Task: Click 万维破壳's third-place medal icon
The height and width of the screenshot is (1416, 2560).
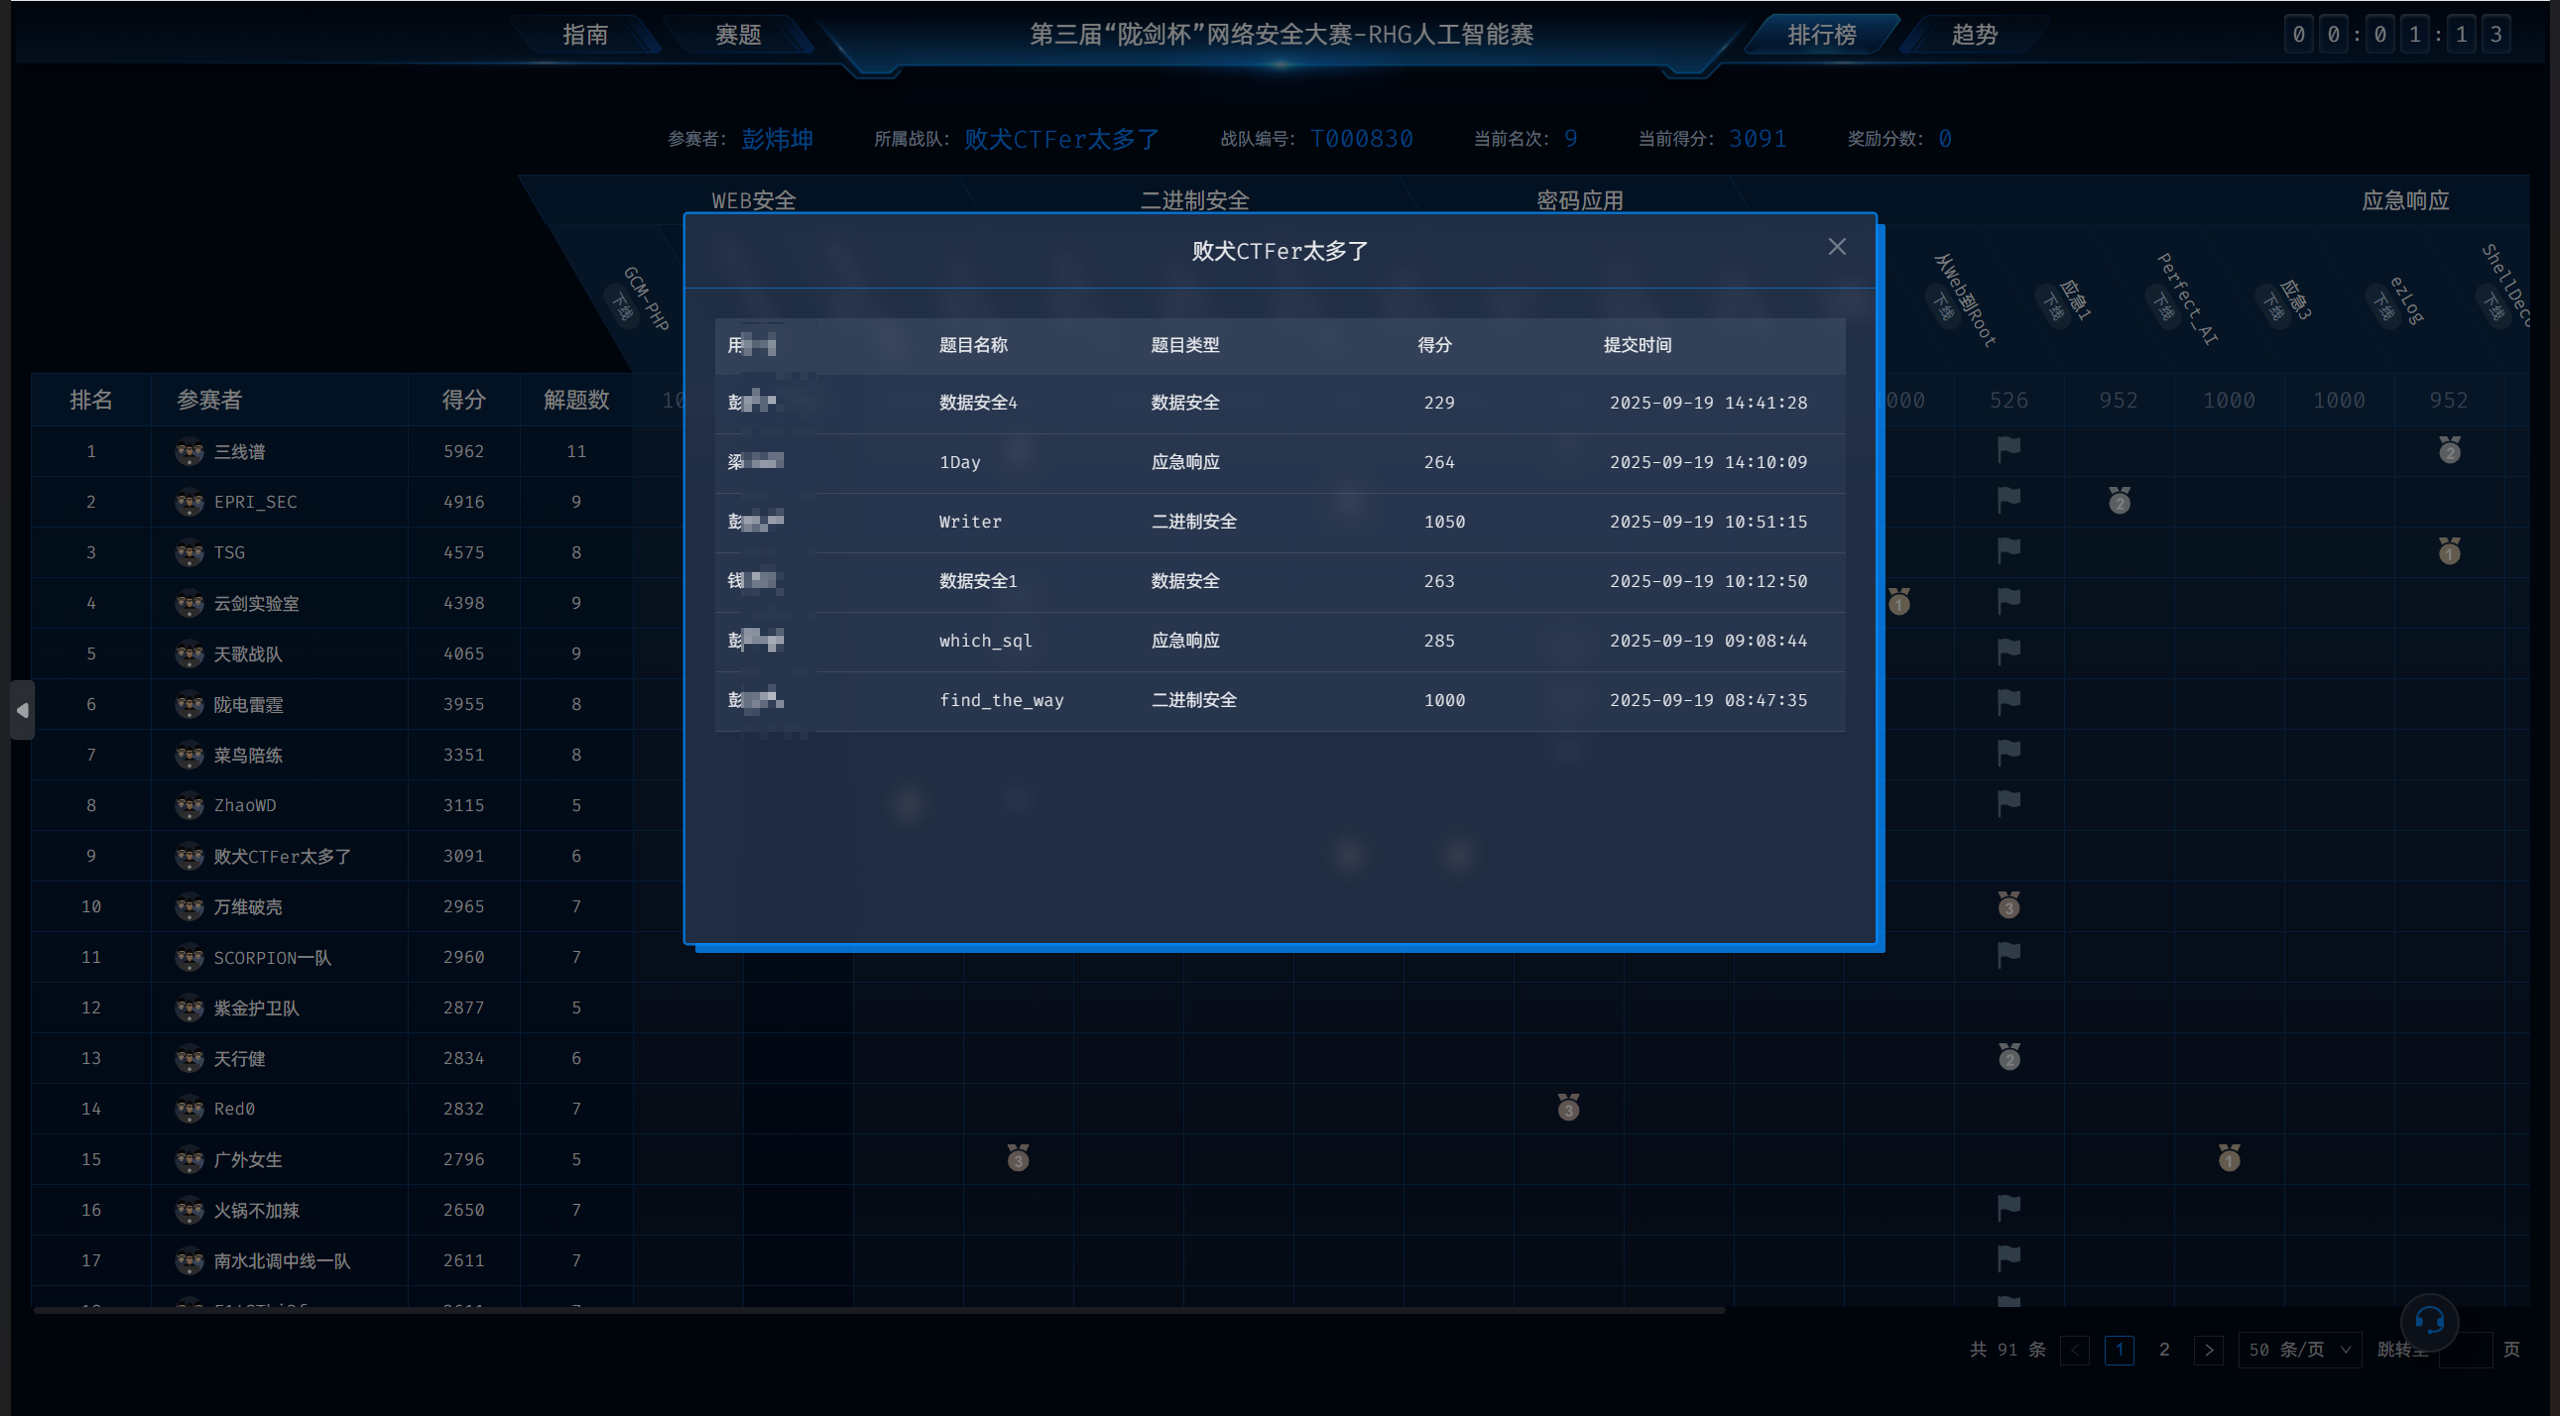Action: [2008, 906]
